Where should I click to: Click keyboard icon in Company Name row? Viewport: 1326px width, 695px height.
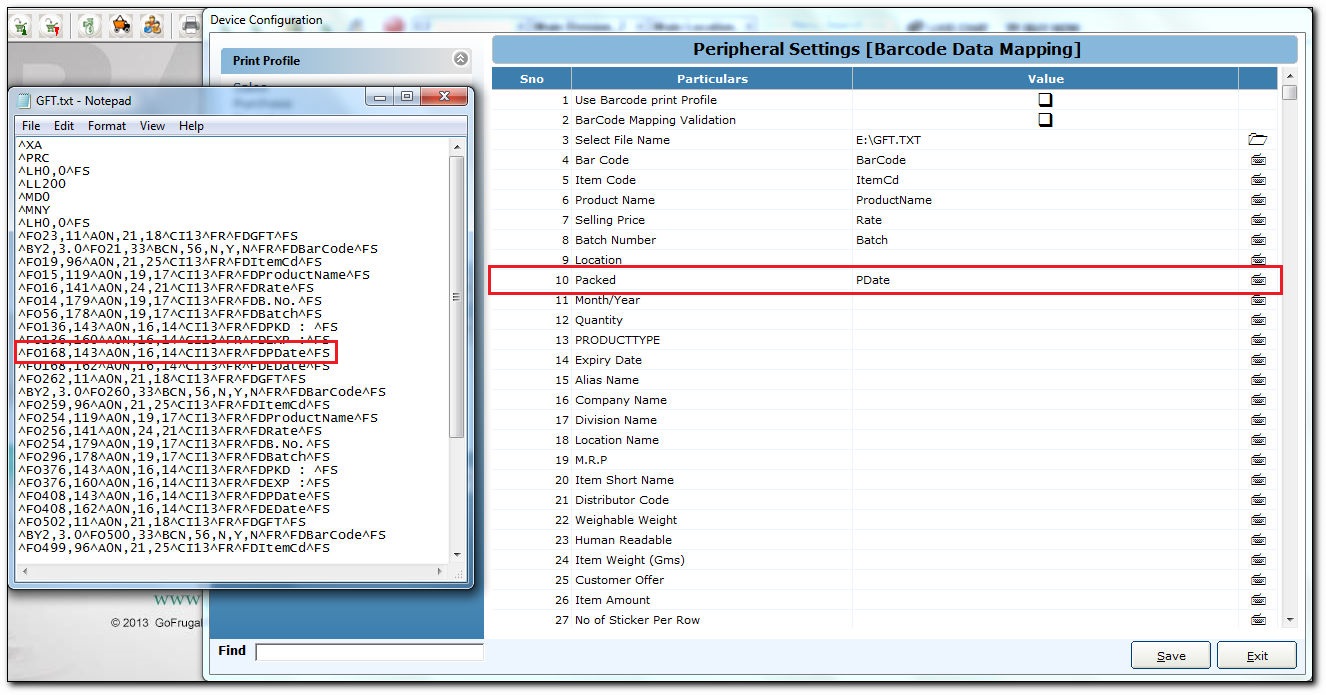pos(1258,400)
